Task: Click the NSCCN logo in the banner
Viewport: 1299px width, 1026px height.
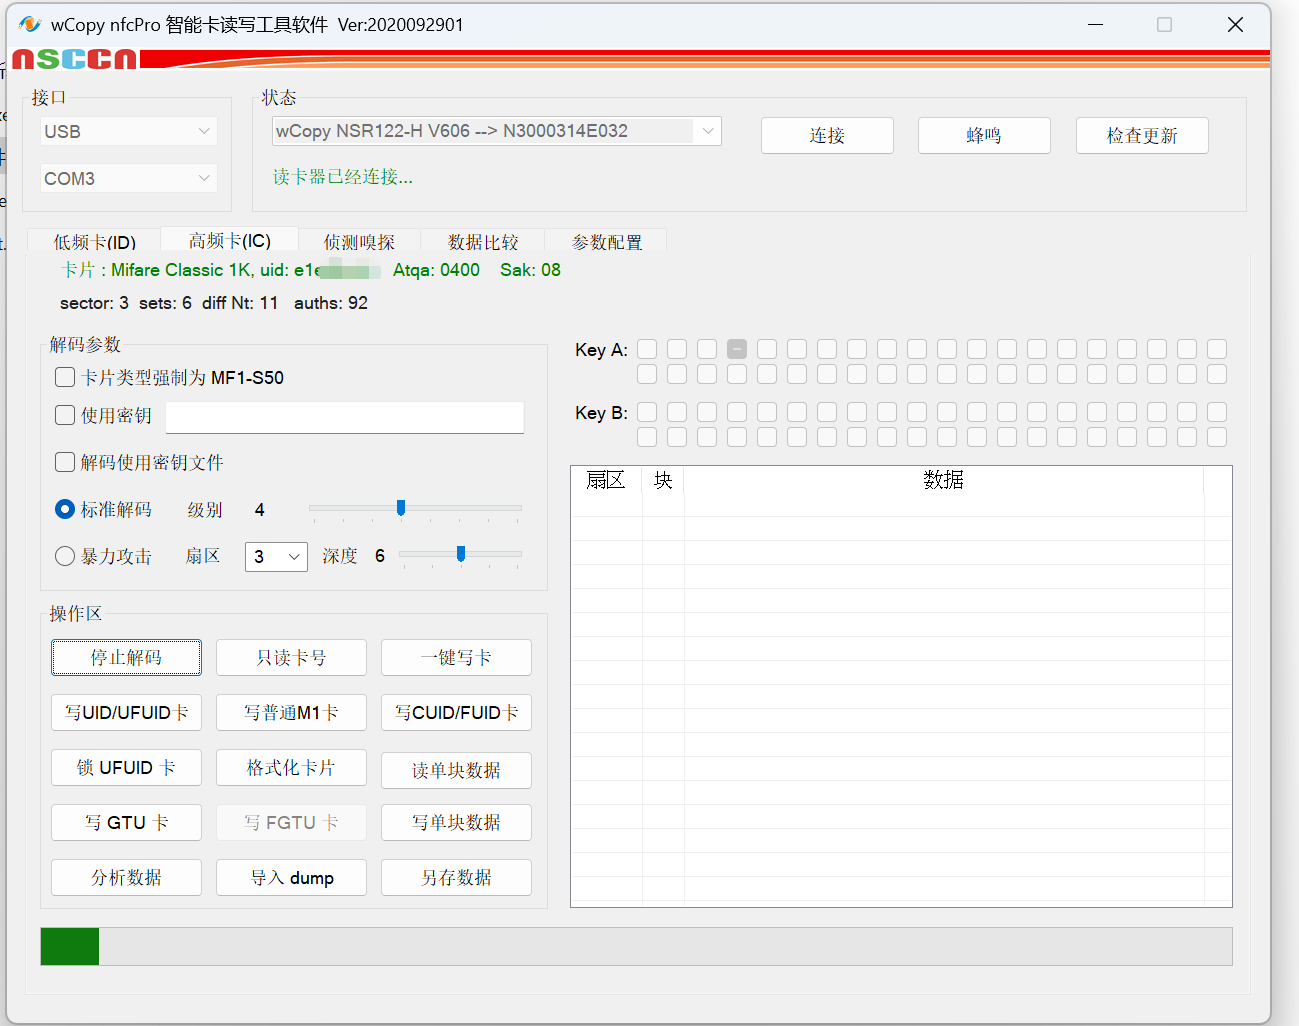Action: pos(74,59)
